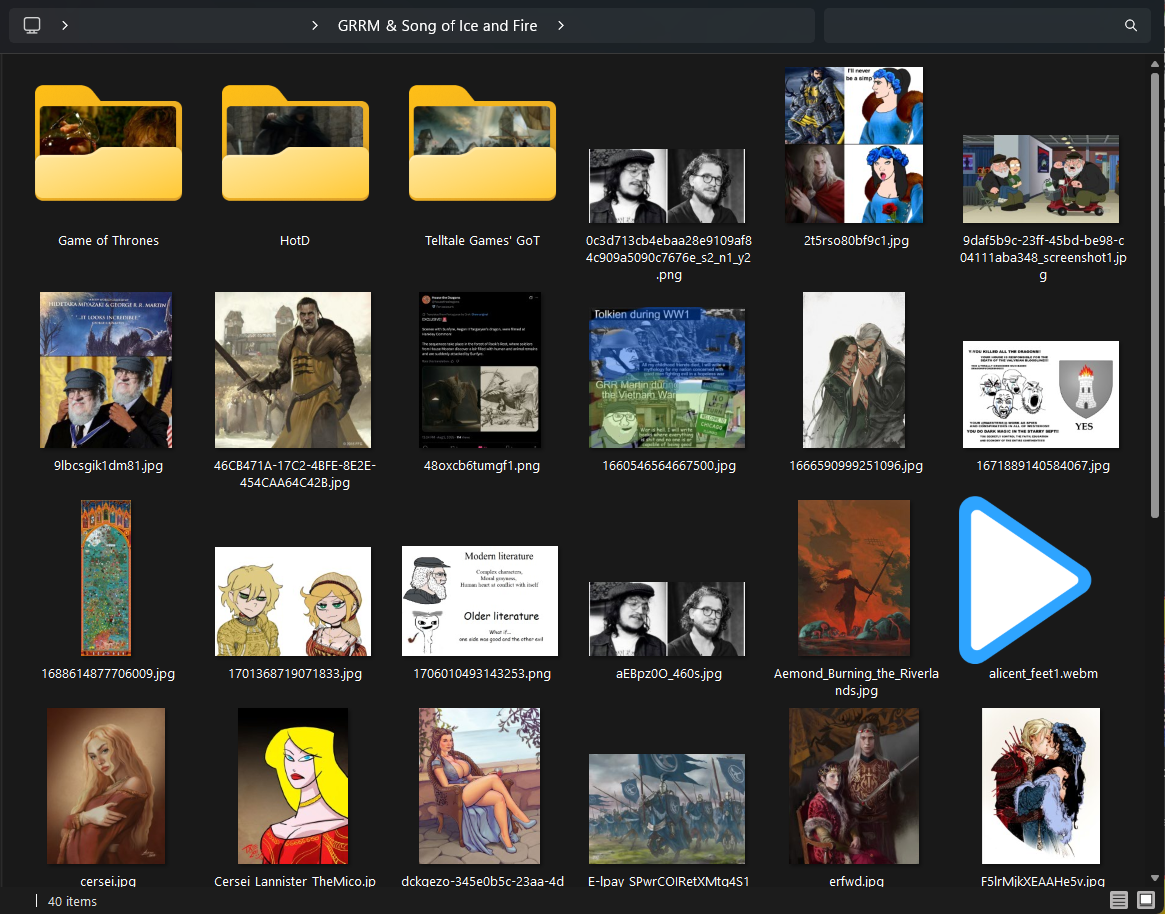Select the erfwd.jpg thumbnail

click(x=854, y=786)
